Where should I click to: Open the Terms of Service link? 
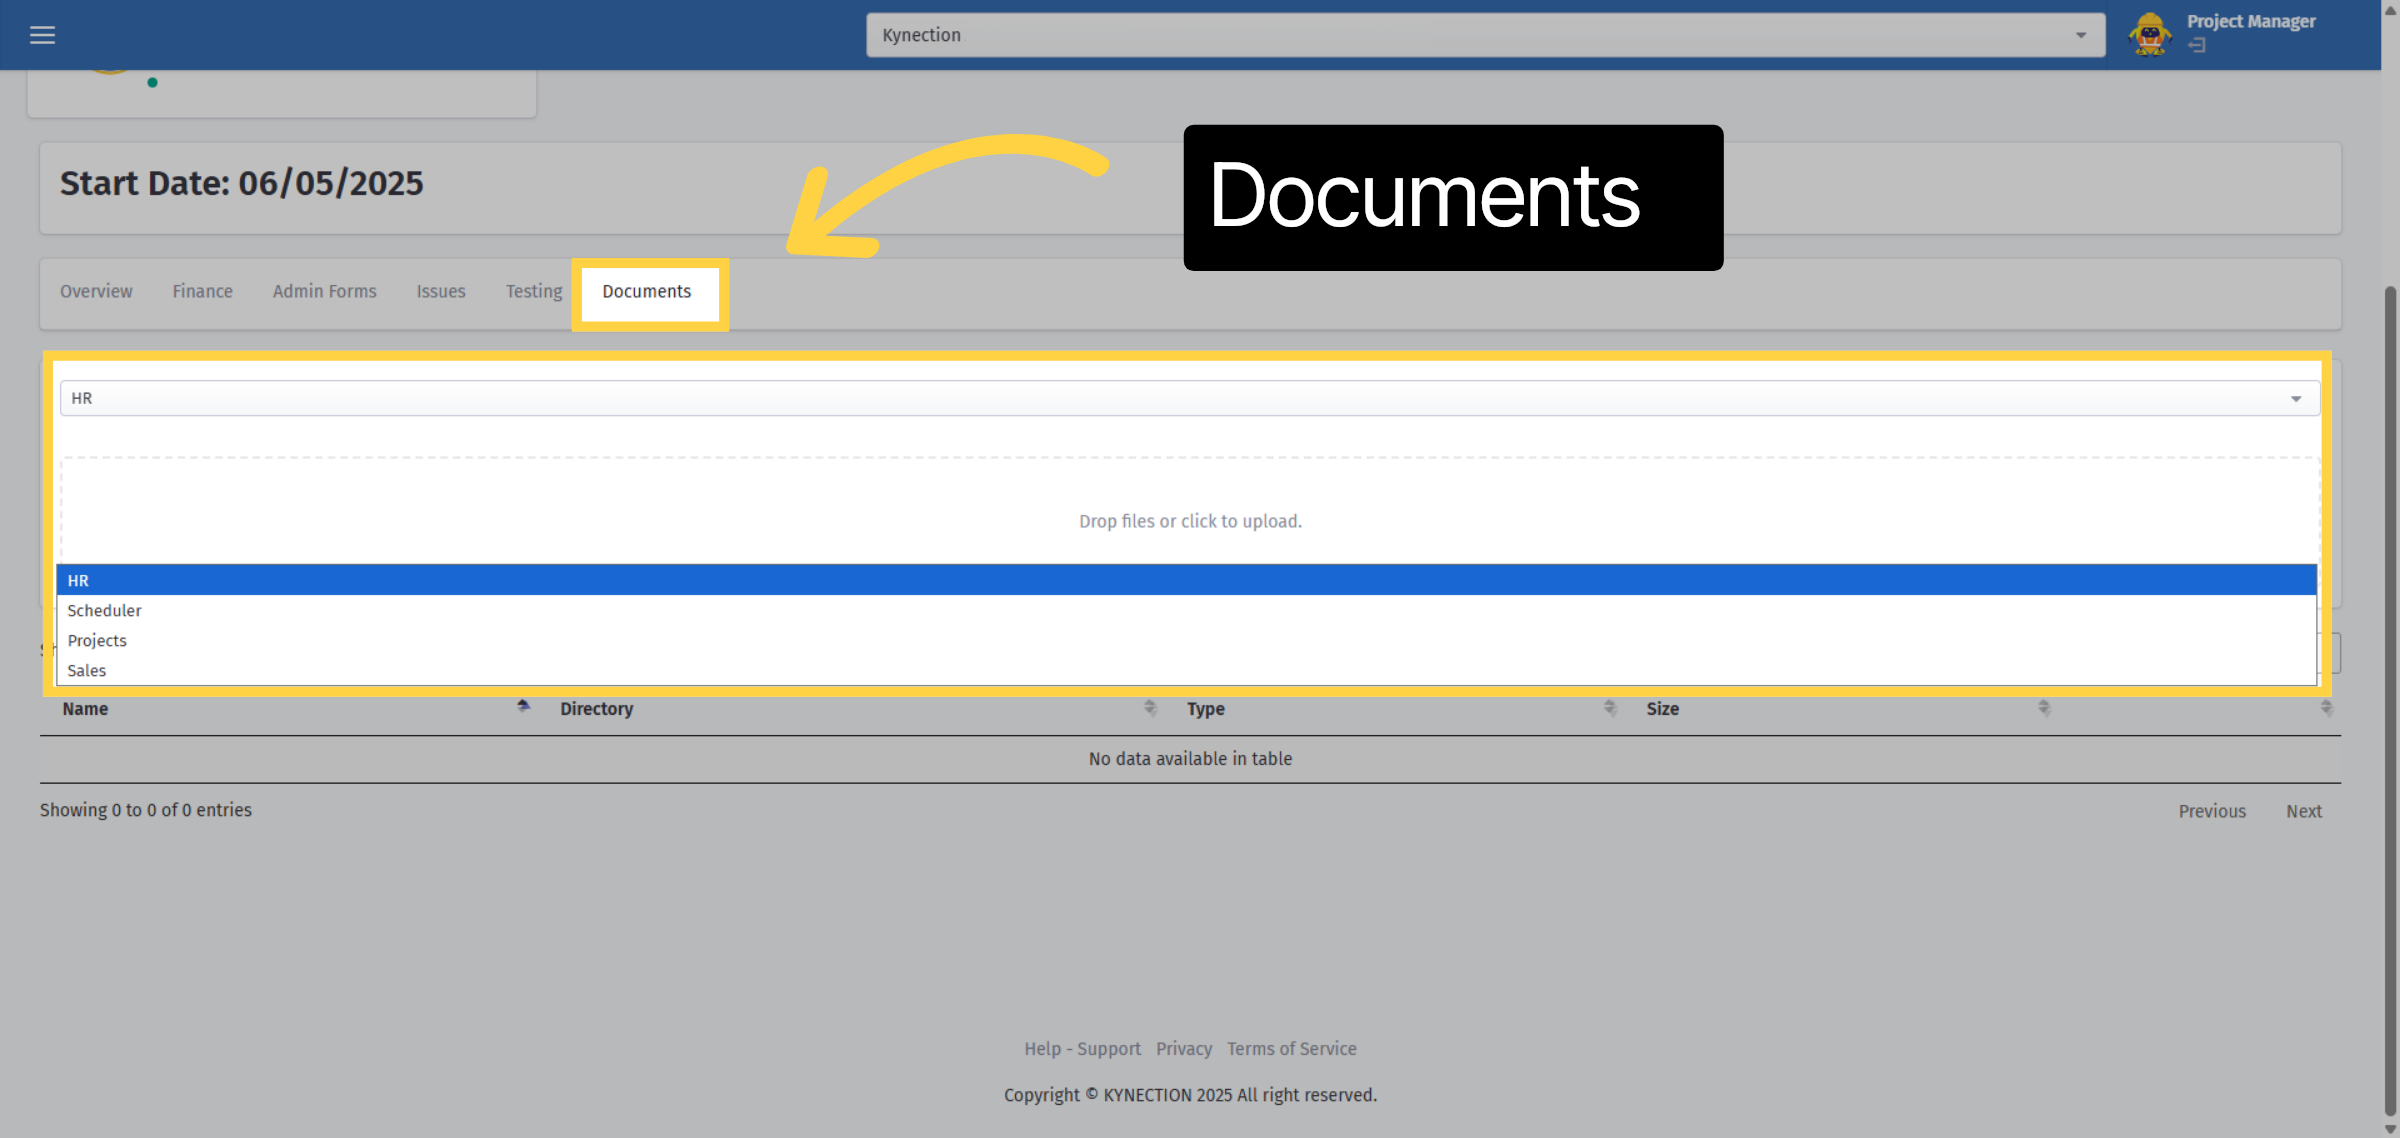pos(1292,1048)
